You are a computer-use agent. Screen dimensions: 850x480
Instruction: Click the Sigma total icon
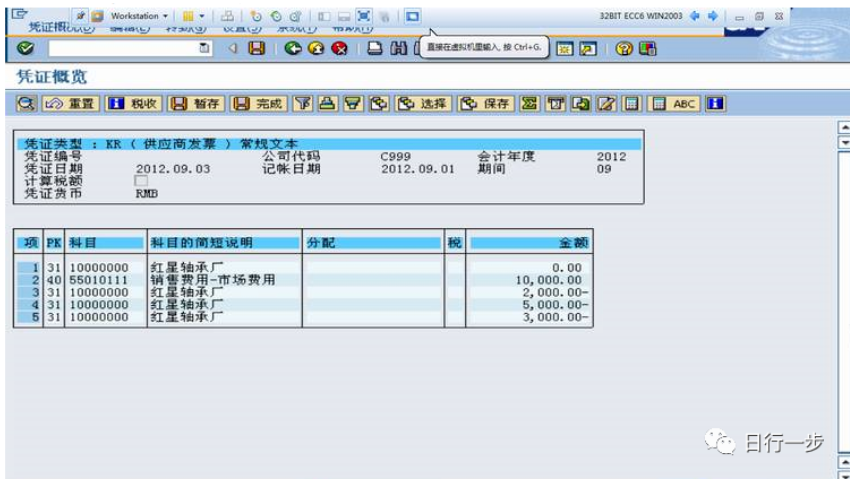click(x=529, y=103)
